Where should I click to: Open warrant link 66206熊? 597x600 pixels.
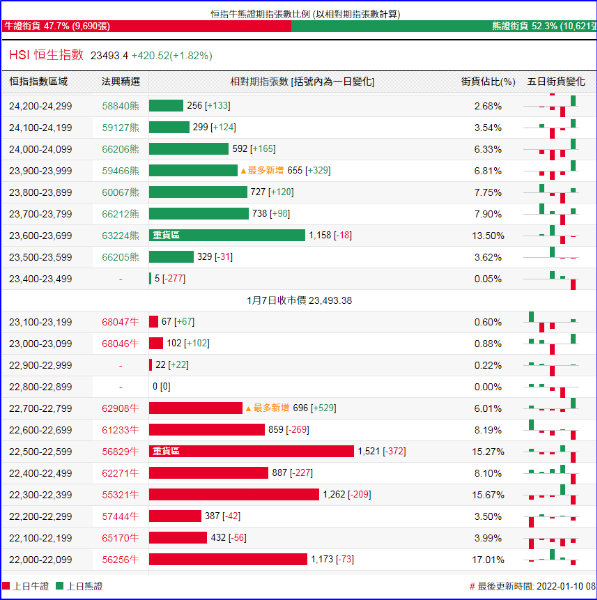pyautogui.click(x=120, y=149)
